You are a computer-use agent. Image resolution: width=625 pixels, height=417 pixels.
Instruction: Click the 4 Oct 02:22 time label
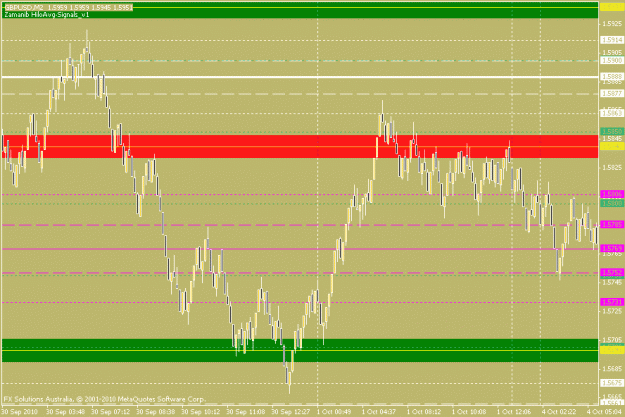point(559,411)
